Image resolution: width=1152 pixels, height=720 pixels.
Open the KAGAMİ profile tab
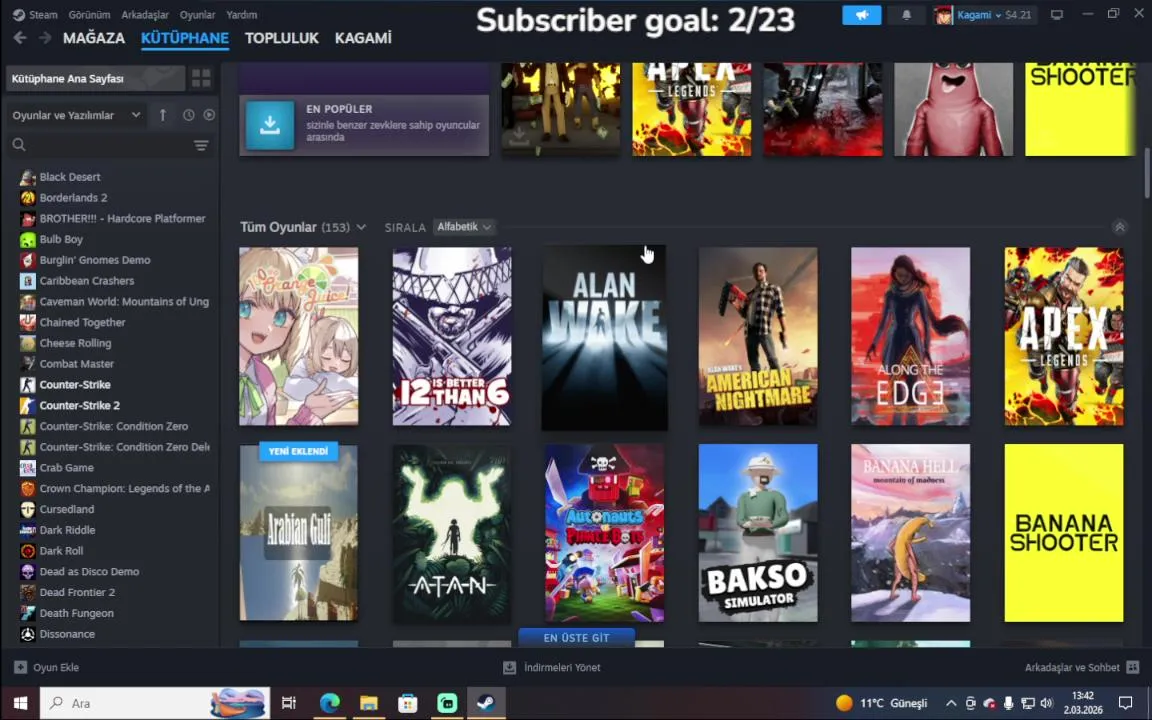point(363,38)
